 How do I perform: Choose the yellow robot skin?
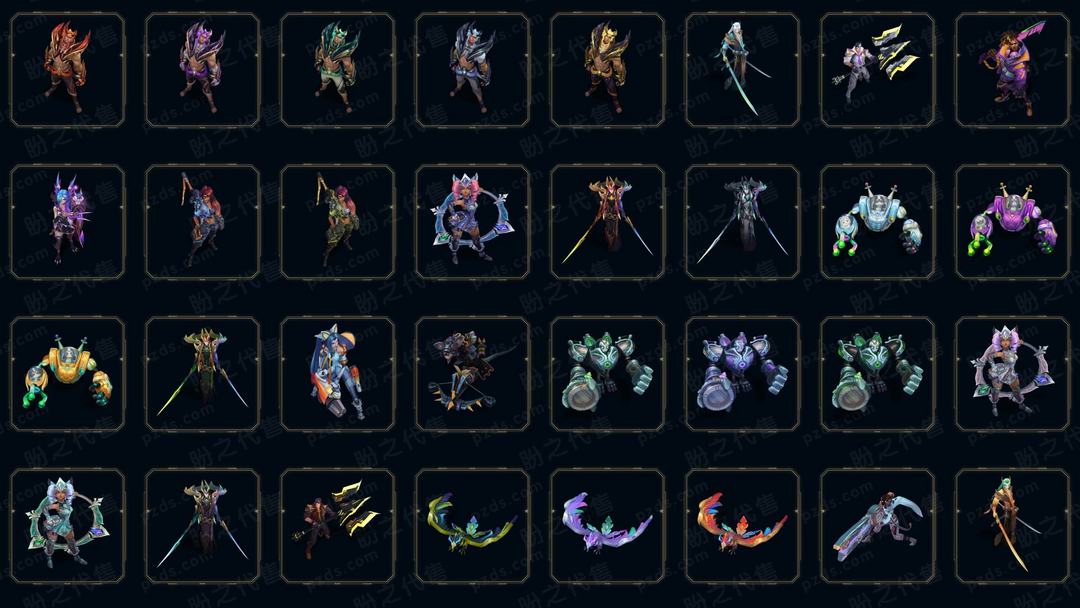pos(68,374)
